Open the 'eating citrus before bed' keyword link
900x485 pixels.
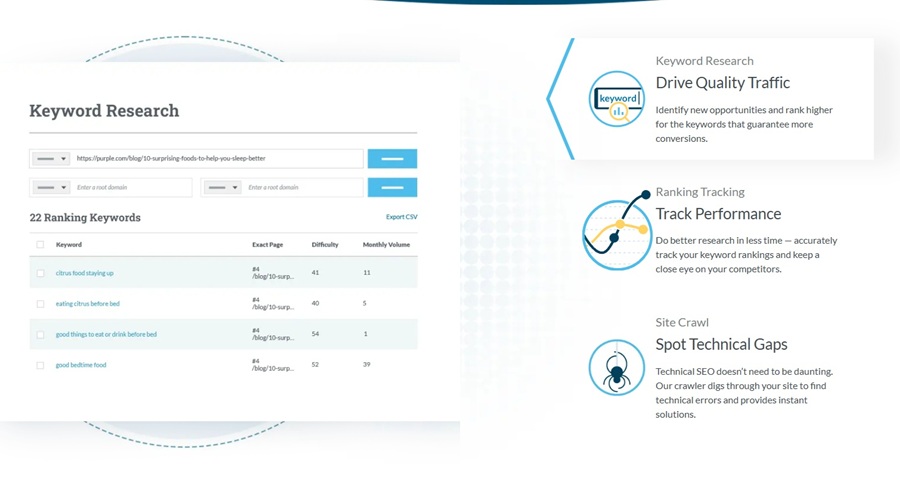point(87,304)
